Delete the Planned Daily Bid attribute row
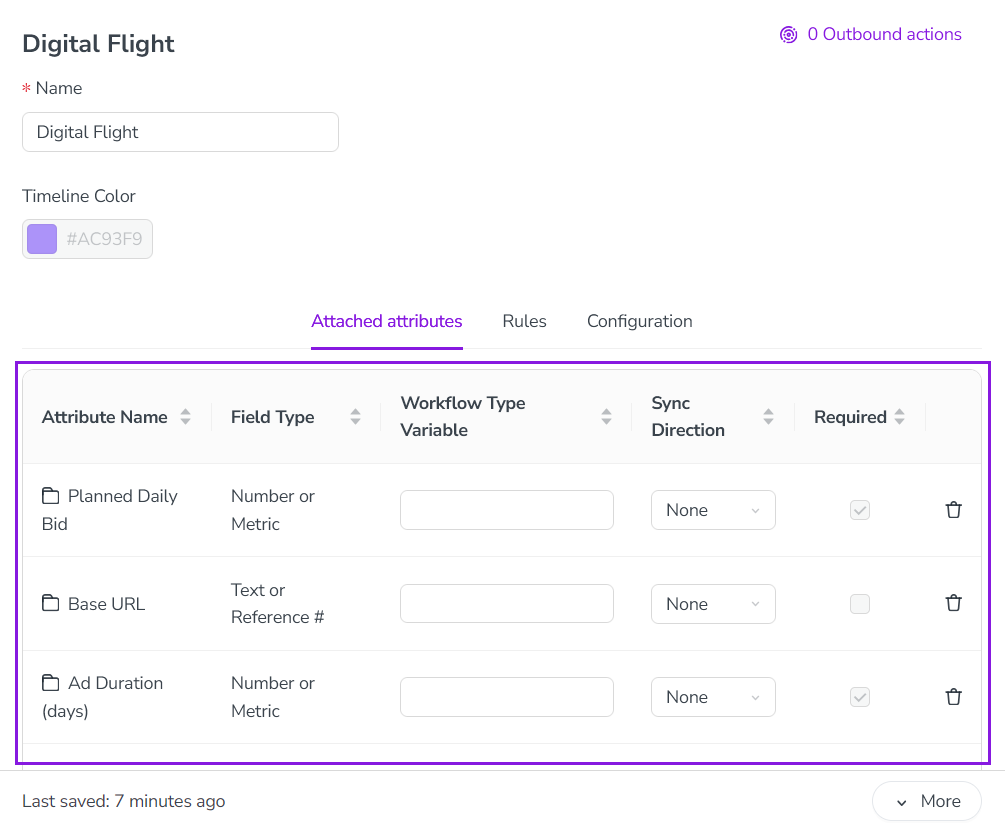Screen dimensions: 1005x827 pos(953,510)
